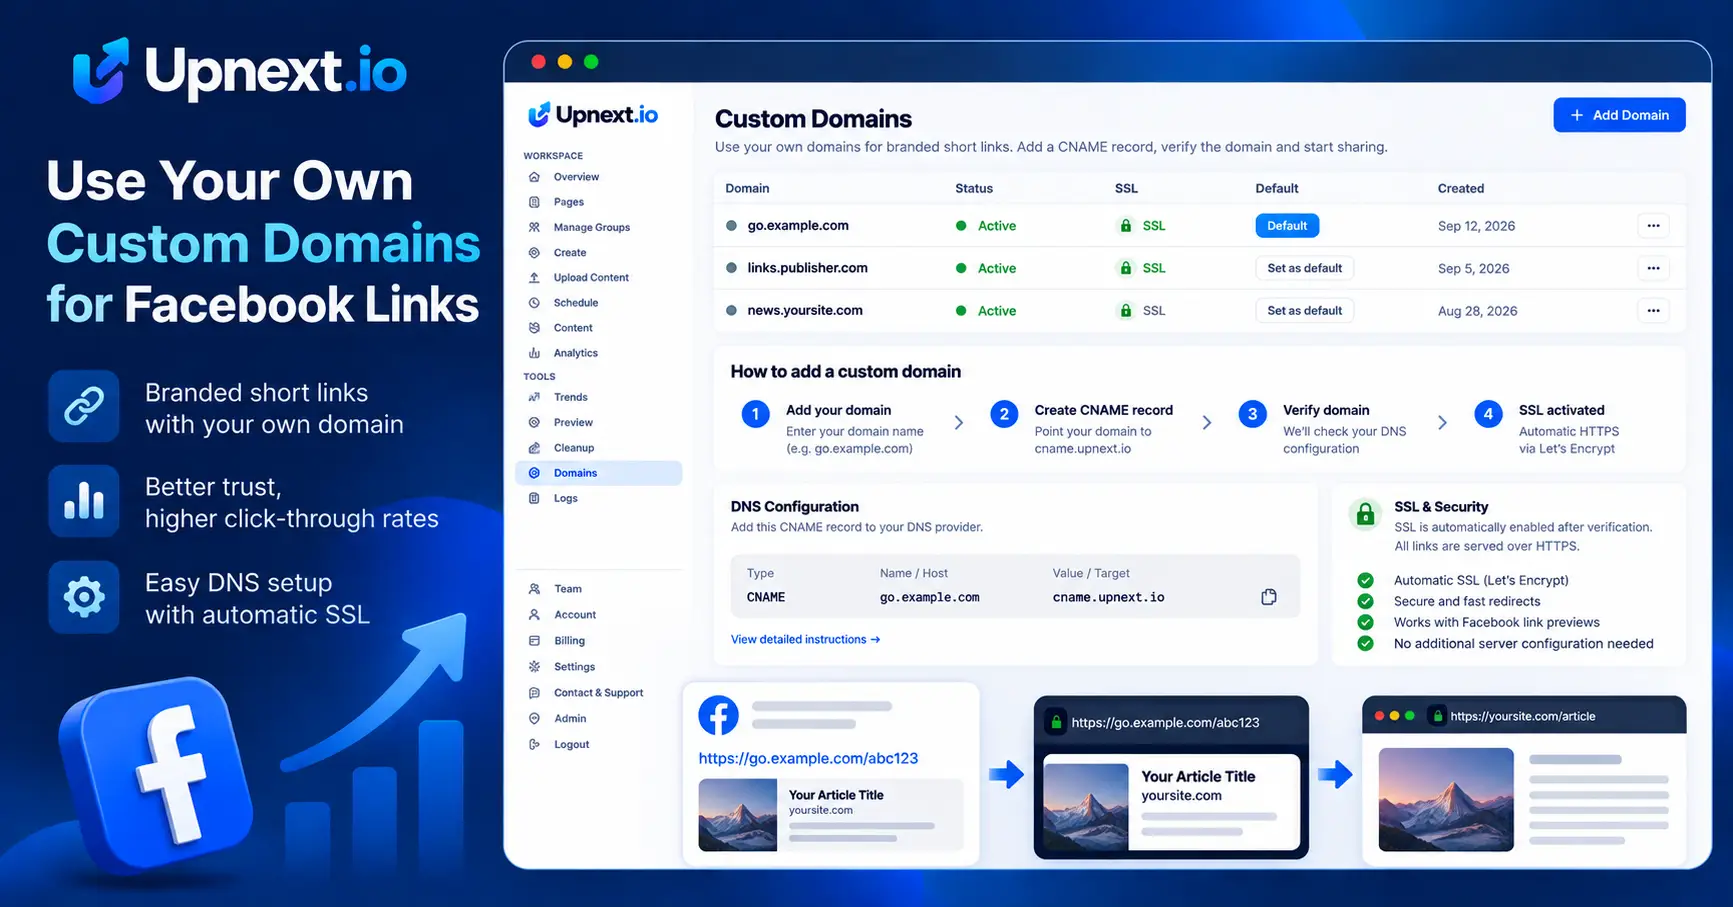Open the Account page
The image size is (1733, 907).
(575, 615)
